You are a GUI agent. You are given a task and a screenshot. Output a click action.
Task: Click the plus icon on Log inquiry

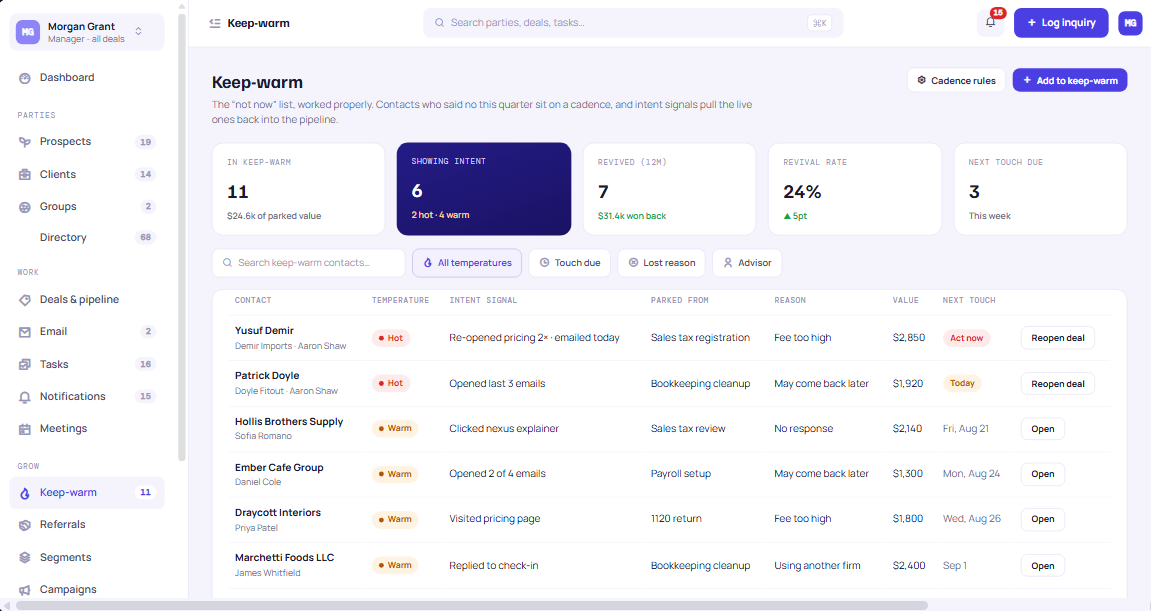[x=1031, y=23]
